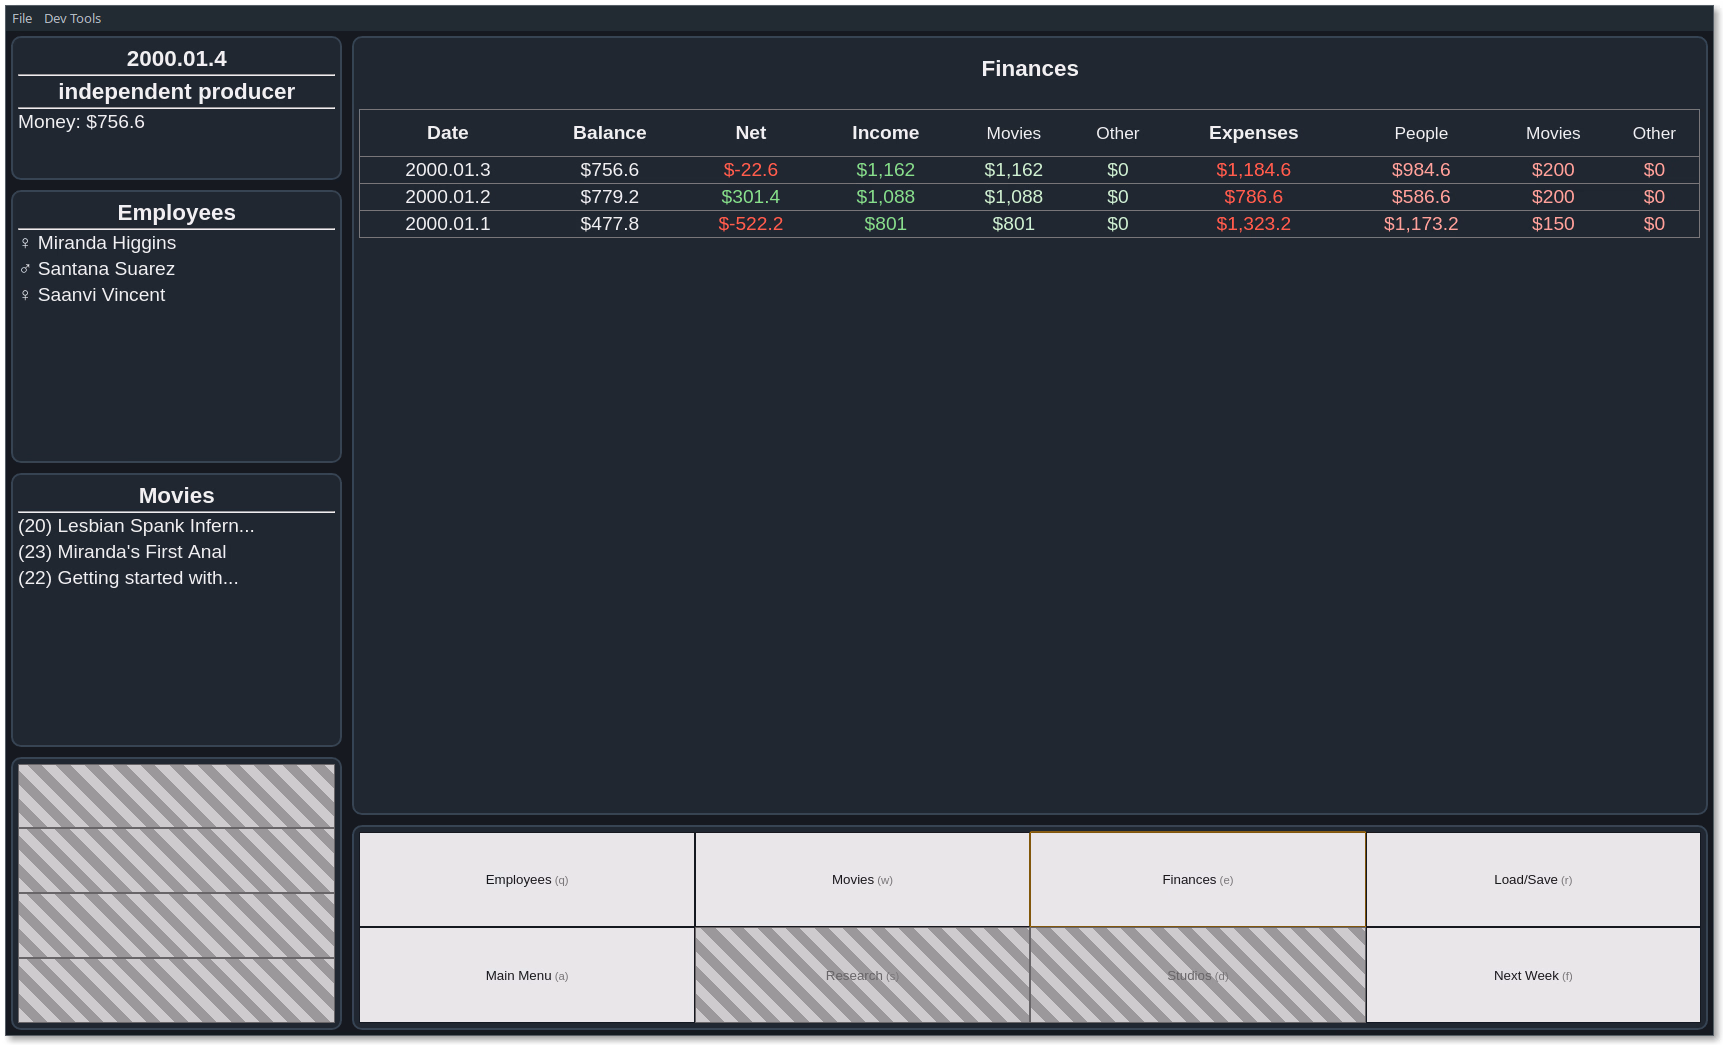1723x1045 pixels.
Task: Return to Main Menu
Action: click(527, 975)
